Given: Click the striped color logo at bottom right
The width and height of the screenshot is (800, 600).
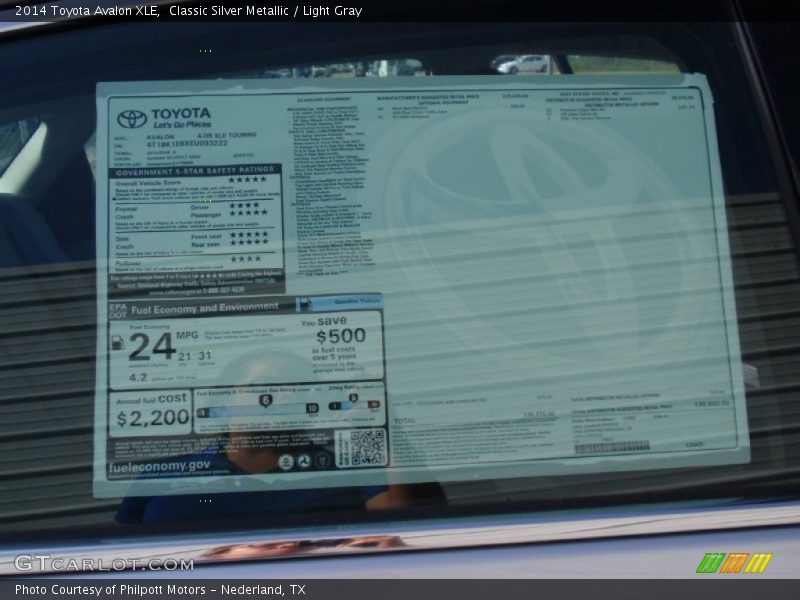Looking at the screenshot, I should click(733, 563).
